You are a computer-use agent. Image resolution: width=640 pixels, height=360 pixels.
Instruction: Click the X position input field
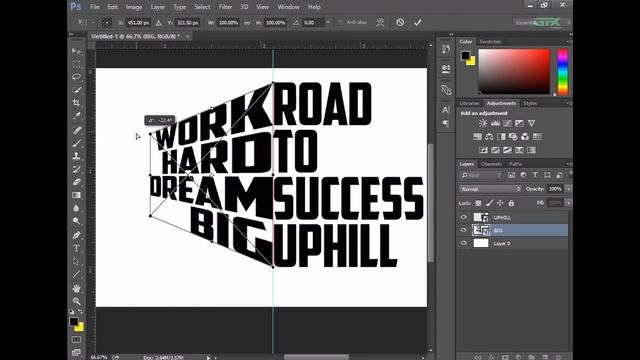(138, 23)
